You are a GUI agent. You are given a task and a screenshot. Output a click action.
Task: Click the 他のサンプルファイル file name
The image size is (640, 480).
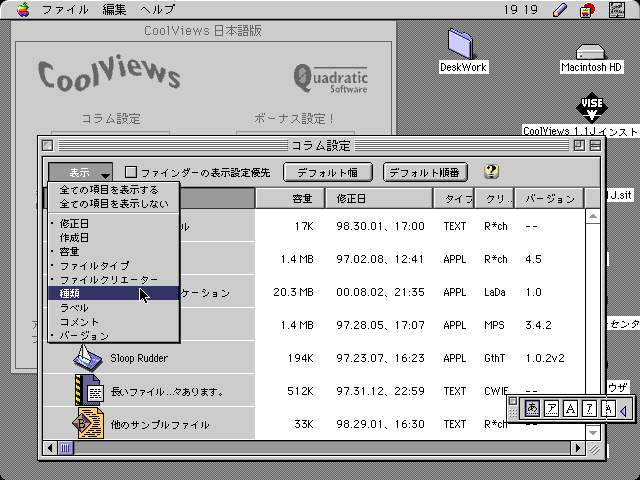160,424
